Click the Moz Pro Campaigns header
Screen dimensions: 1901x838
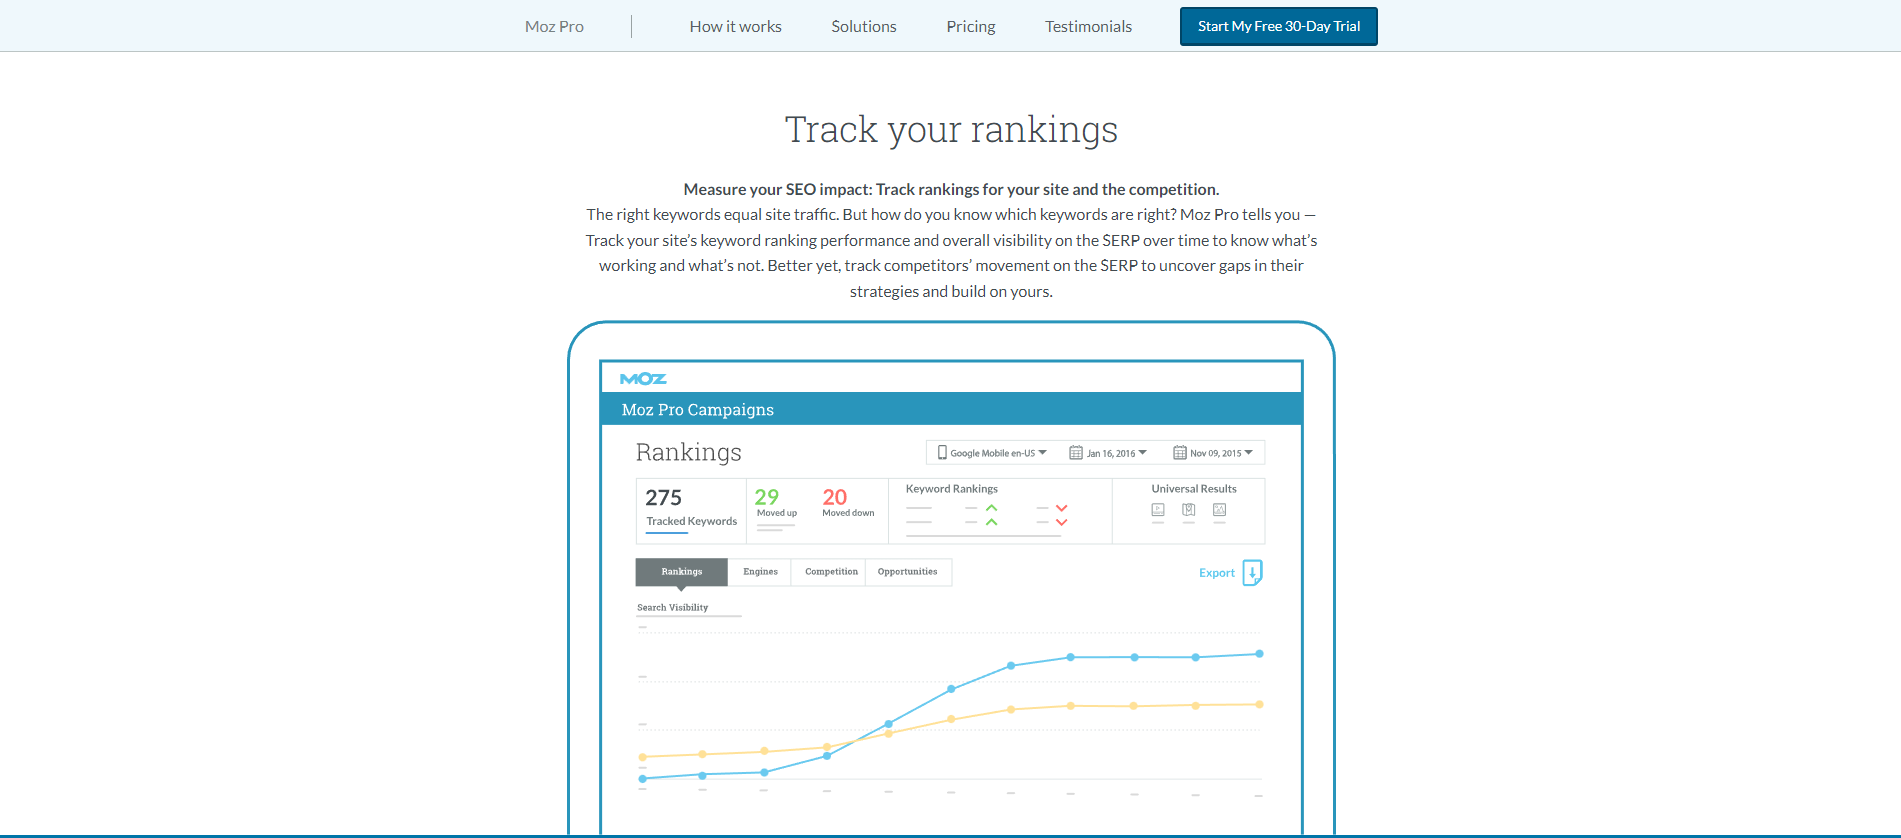(698, 410)
